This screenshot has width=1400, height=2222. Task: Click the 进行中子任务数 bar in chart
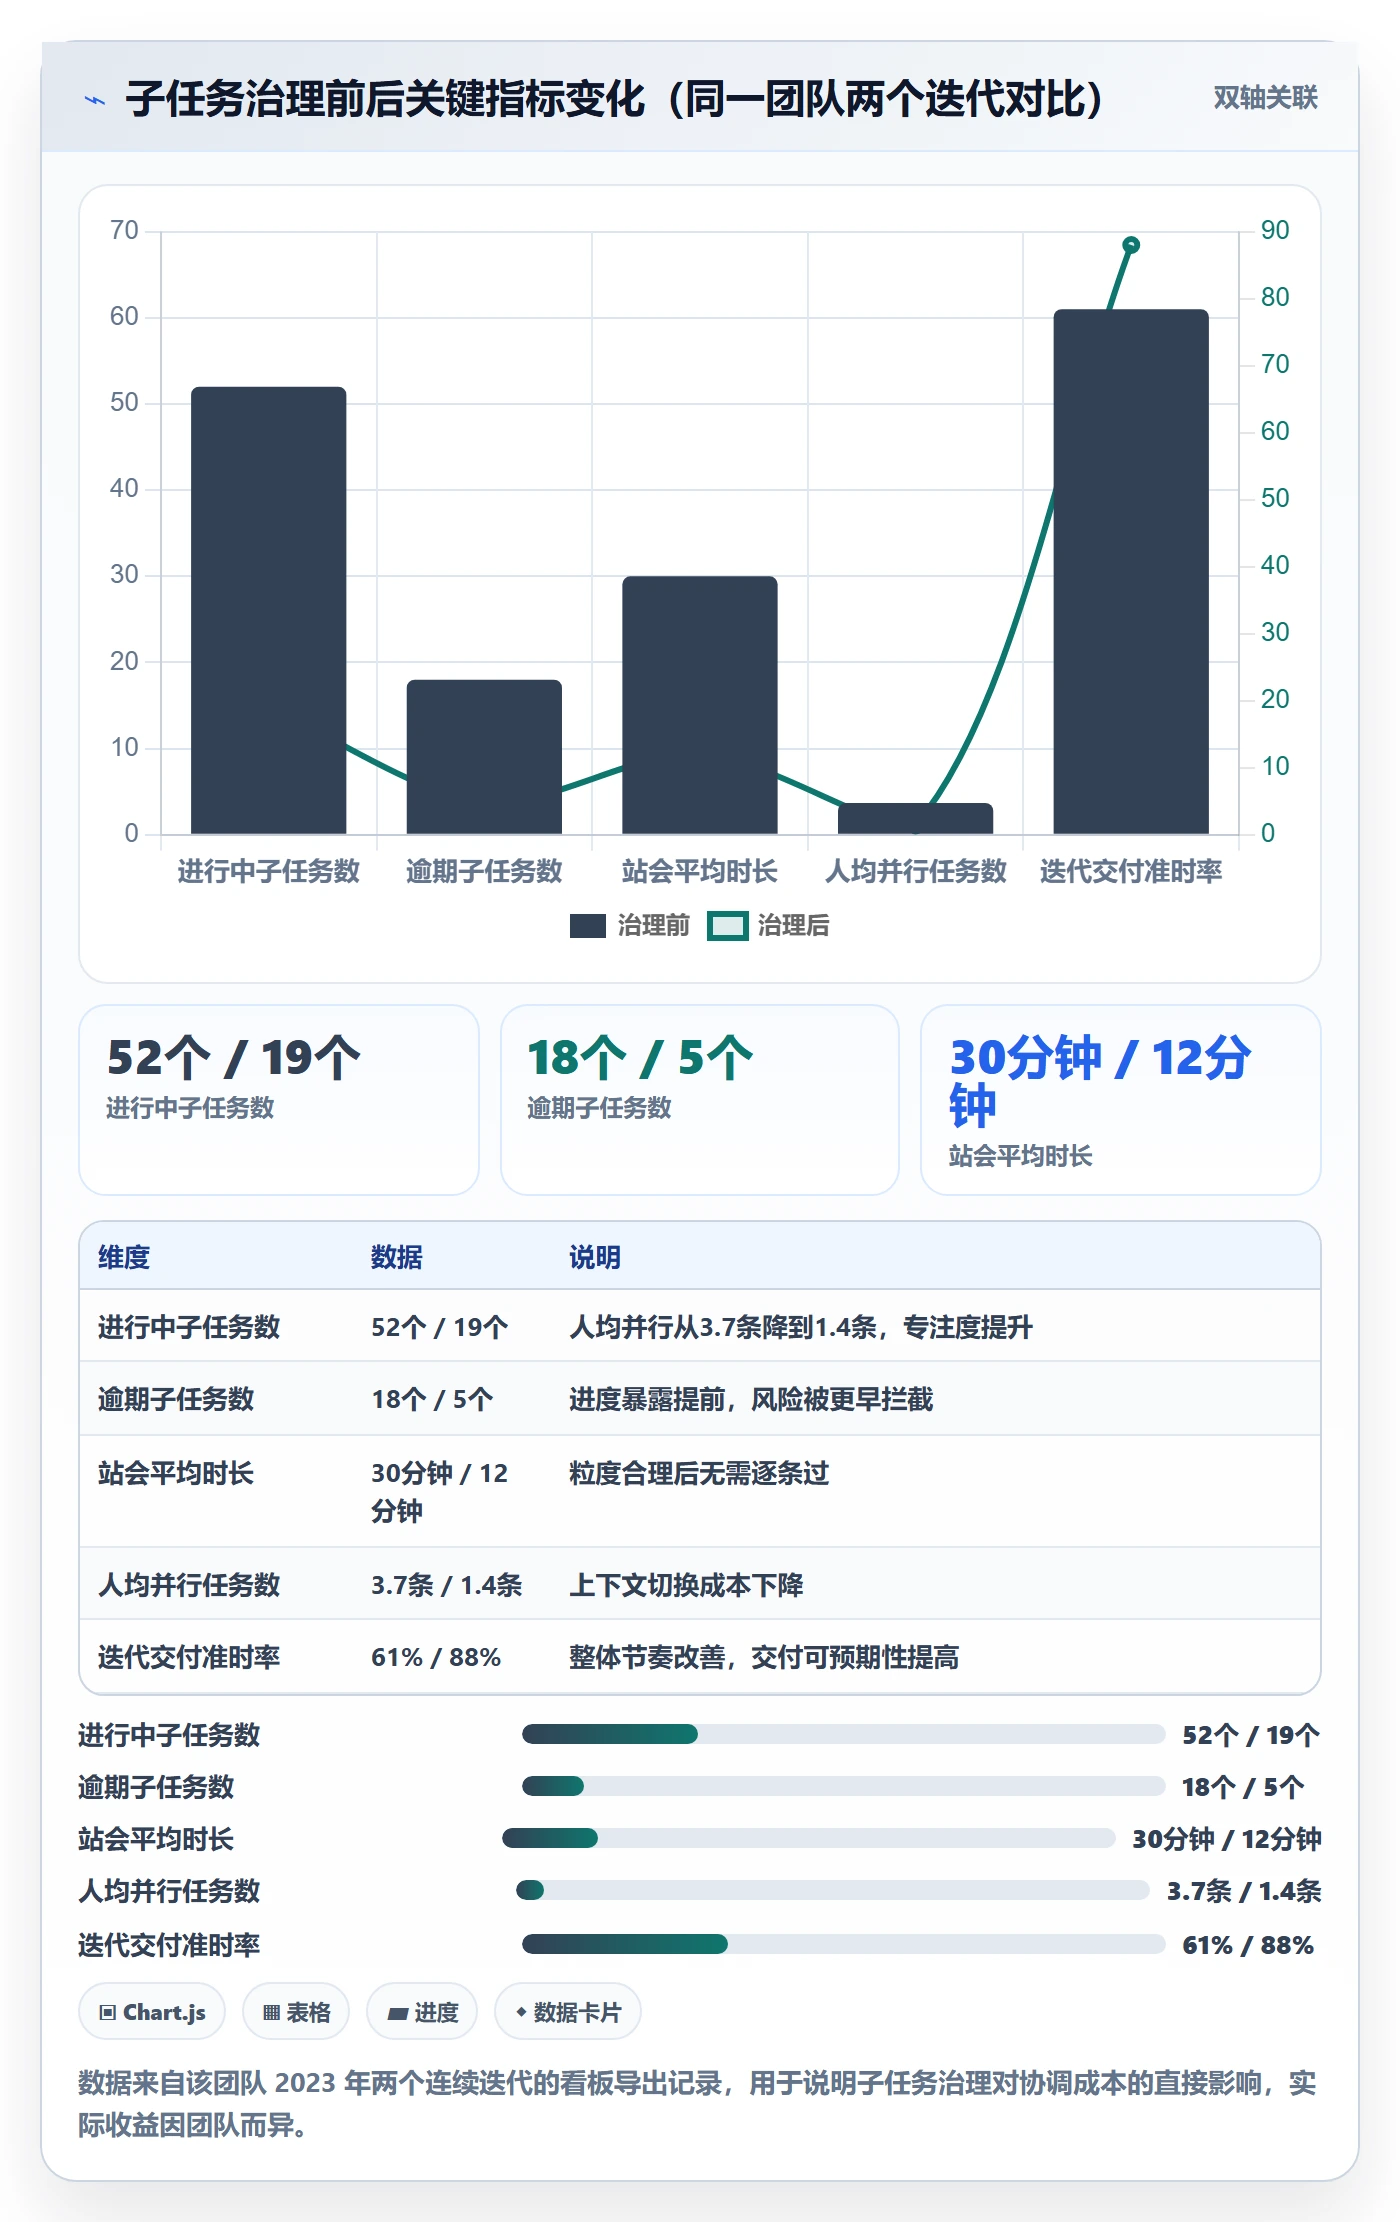tap(269, 610)
